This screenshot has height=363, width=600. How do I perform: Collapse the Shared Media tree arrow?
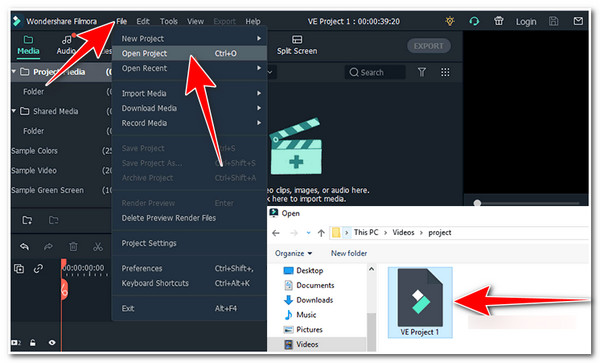click(14, 111)
